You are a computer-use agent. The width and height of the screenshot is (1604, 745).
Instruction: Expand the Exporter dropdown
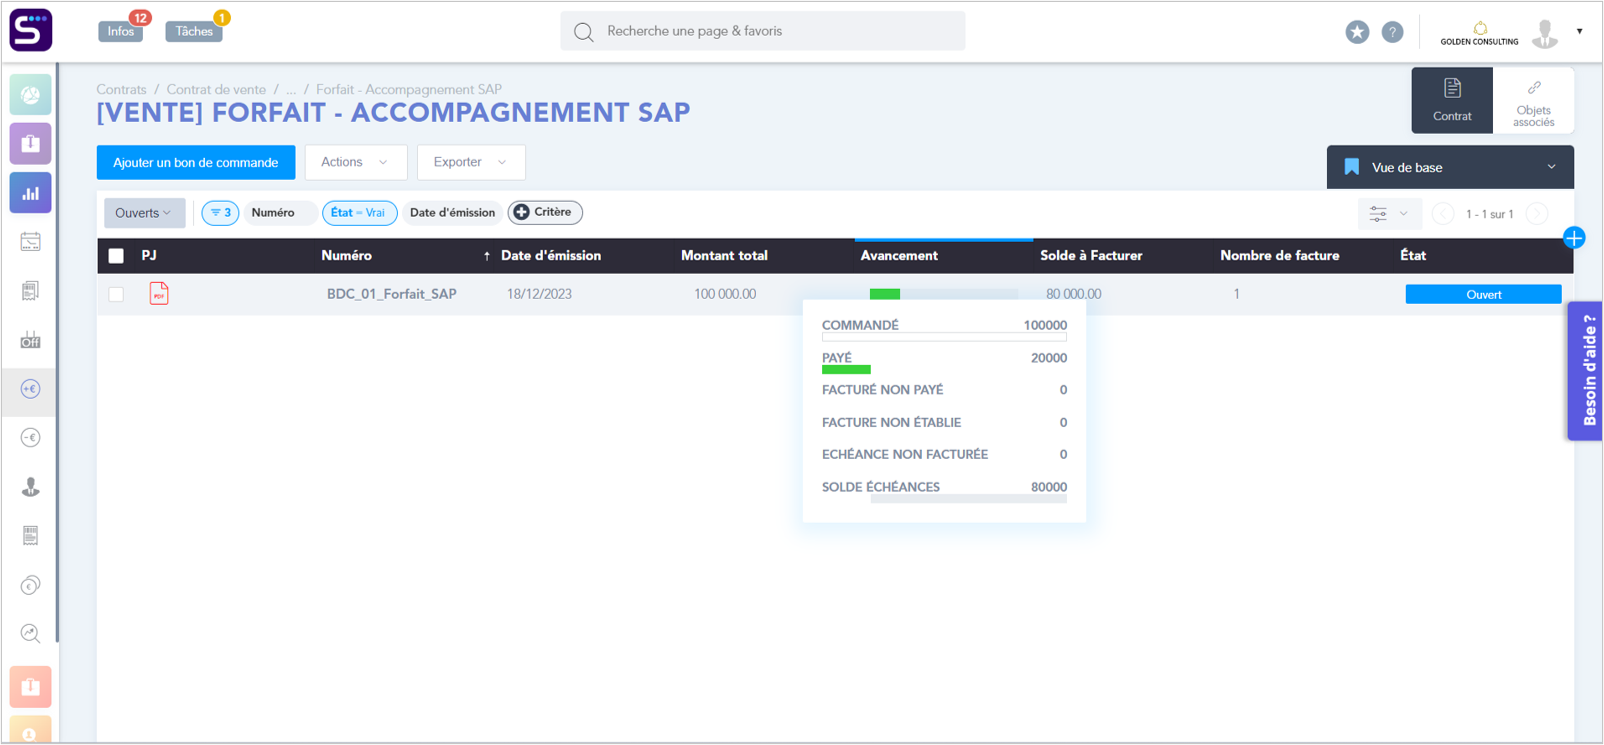coord(471,162)
